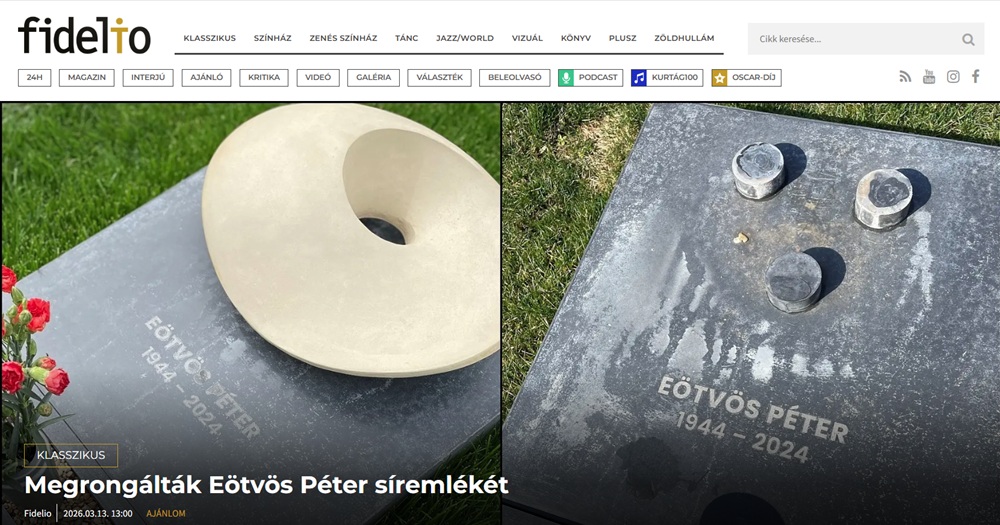The image size is (1000, 525).
Task: Click the Klasszikus category label on article
Action: point(71,455)
